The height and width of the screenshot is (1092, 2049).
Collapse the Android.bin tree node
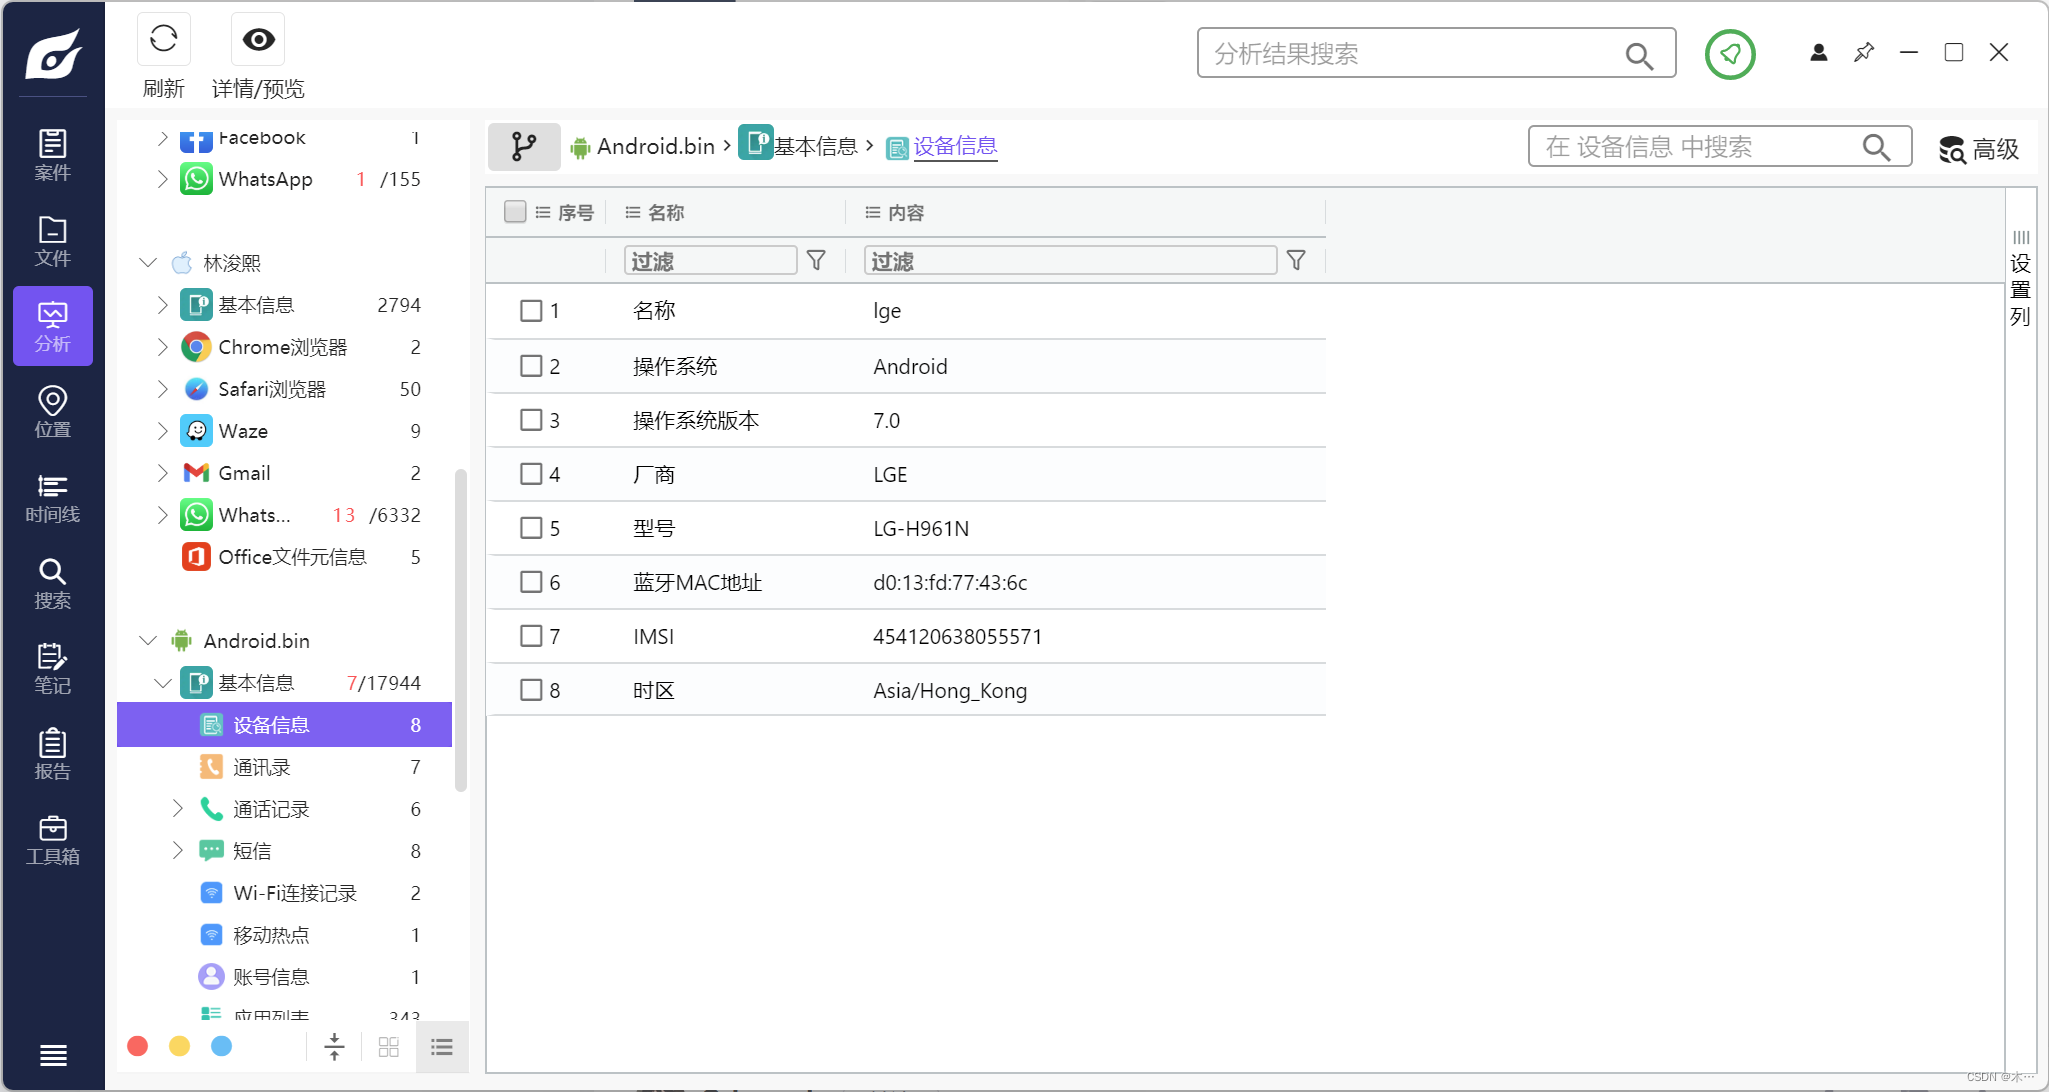click(148, 641)
